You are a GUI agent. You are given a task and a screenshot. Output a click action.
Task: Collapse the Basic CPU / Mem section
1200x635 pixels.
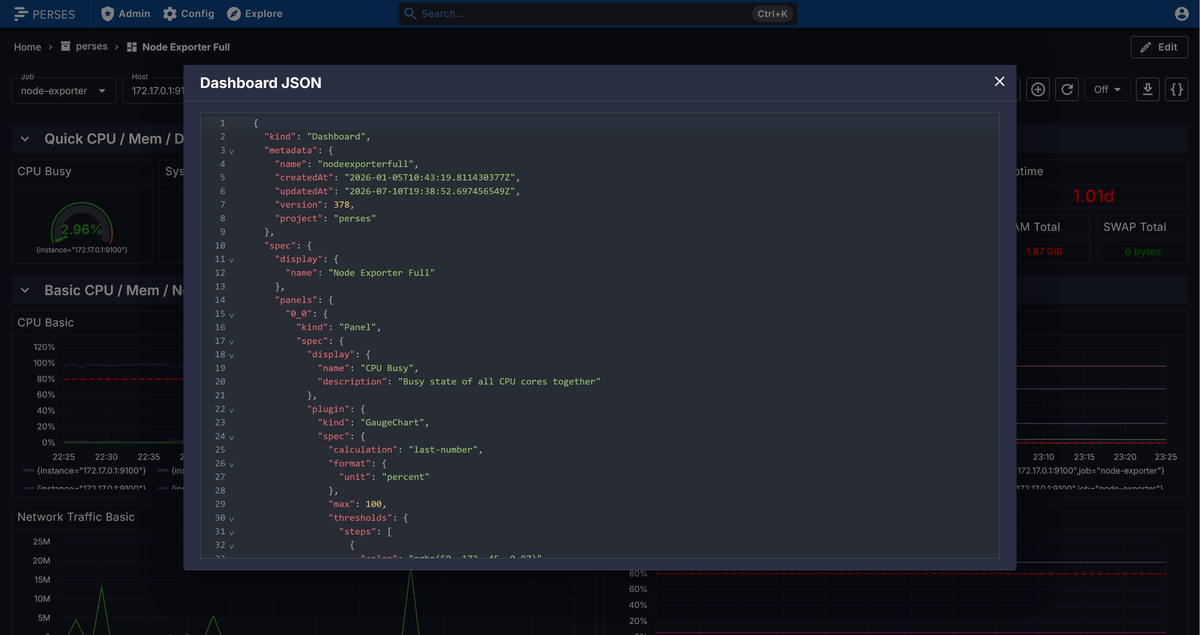coord(26,290)
